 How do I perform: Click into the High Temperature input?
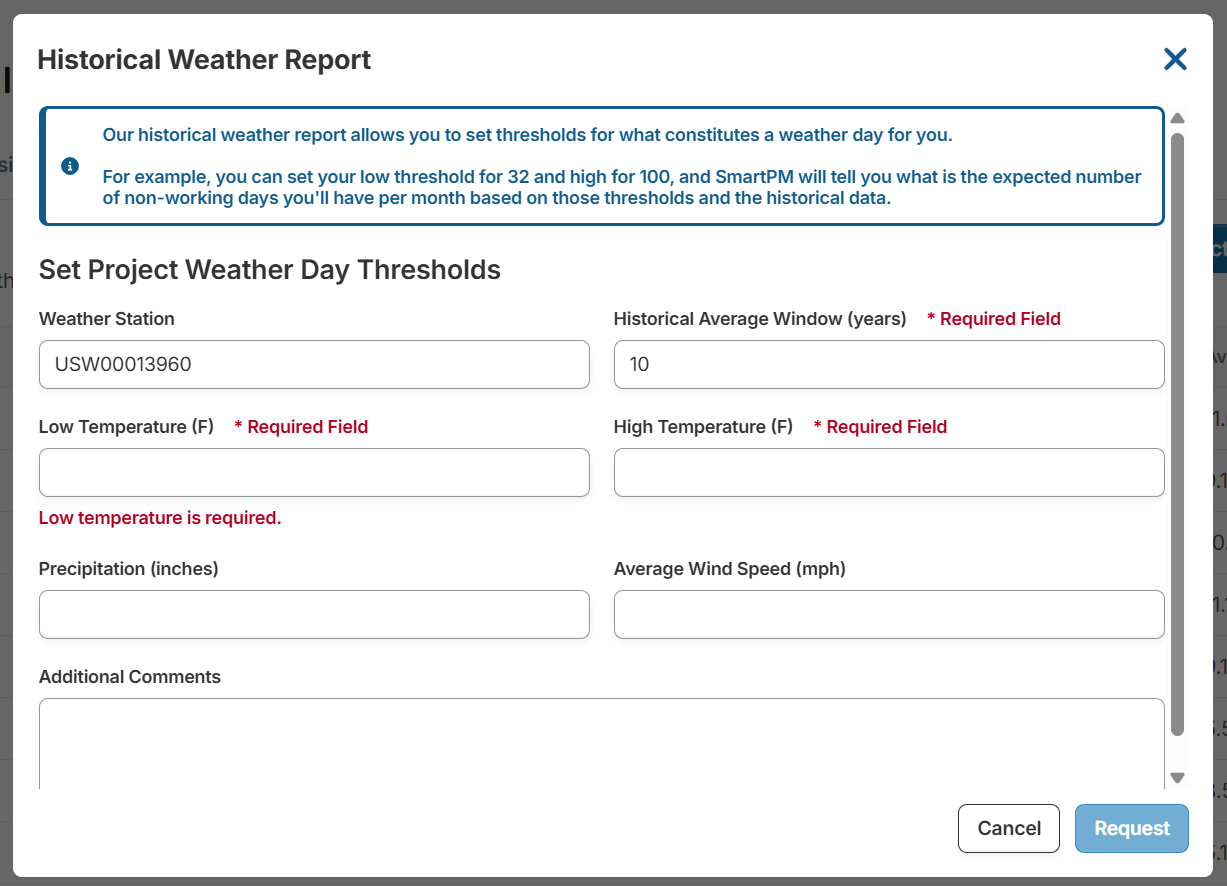(888, 473)
